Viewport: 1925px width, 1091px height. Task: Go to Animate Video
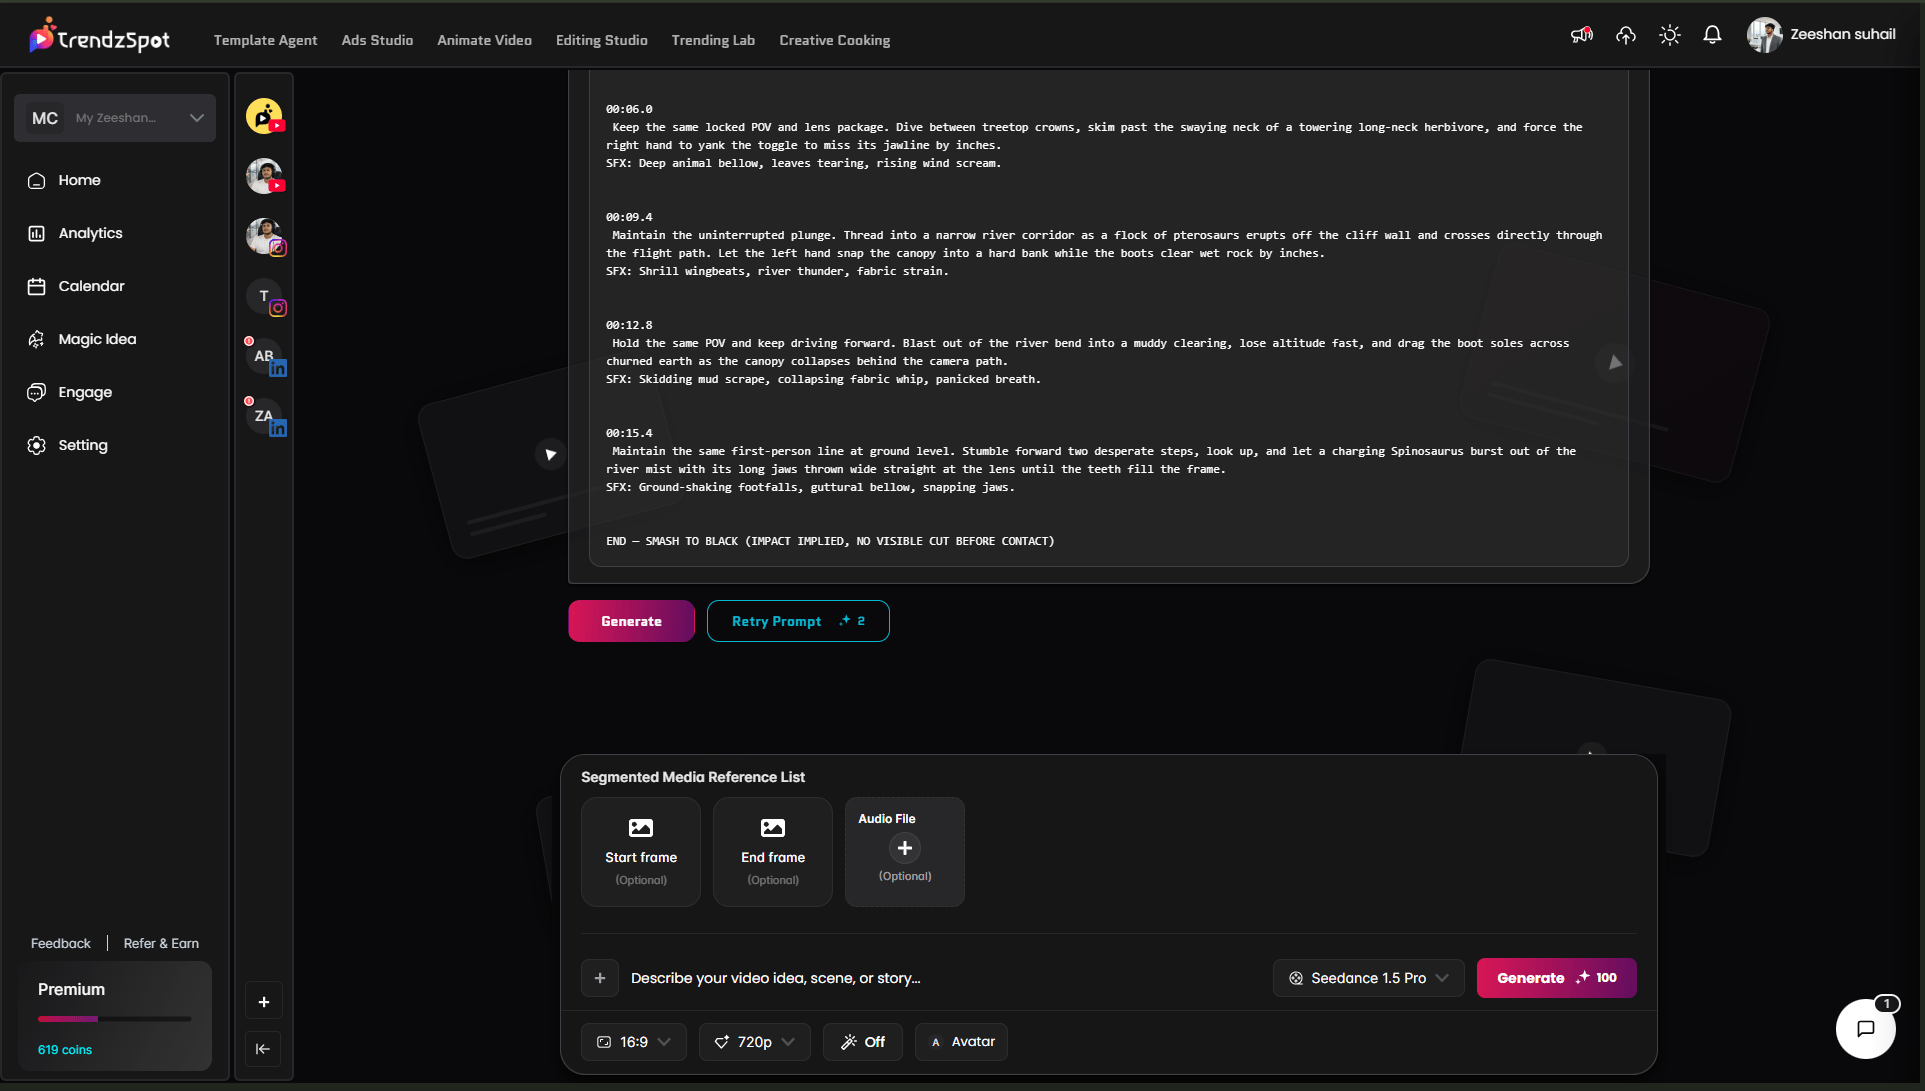(x=484, y=40)
